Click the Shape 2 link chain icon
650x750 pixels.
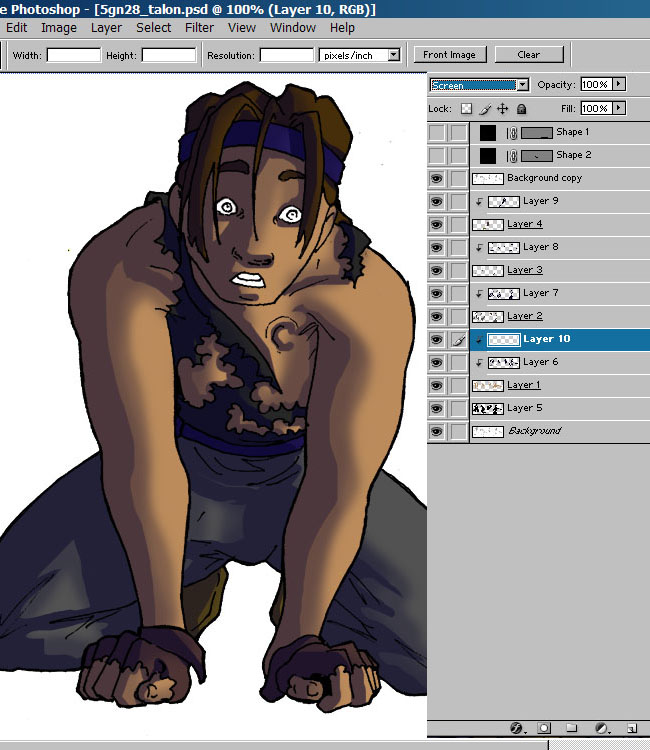click(x=512, y=156)
